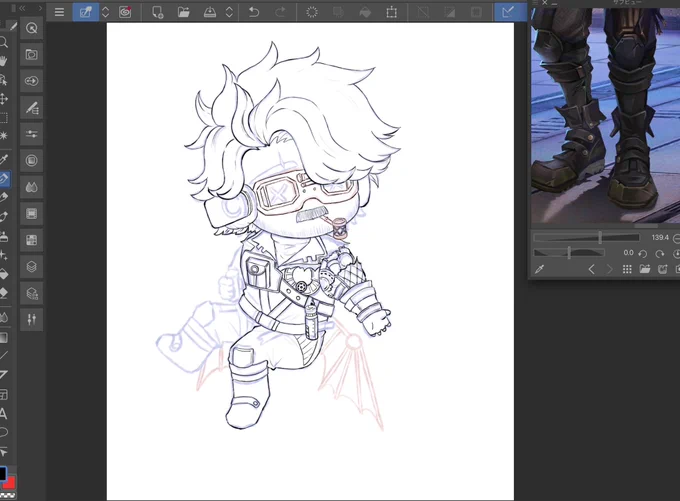Clear with the dotted circle icon
680x501 pixels.
point(311,12)
